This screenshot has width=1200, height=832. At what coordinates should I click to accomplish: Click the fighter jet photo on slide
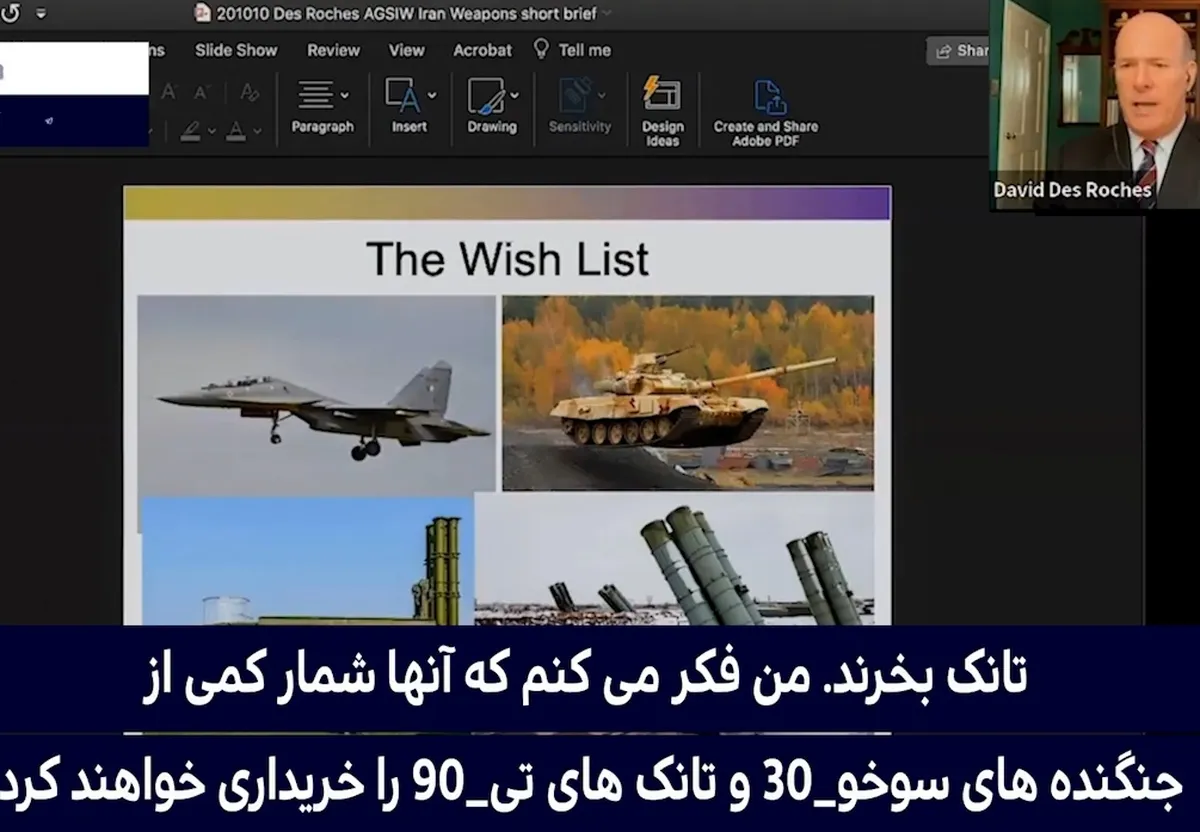point(316,394)
